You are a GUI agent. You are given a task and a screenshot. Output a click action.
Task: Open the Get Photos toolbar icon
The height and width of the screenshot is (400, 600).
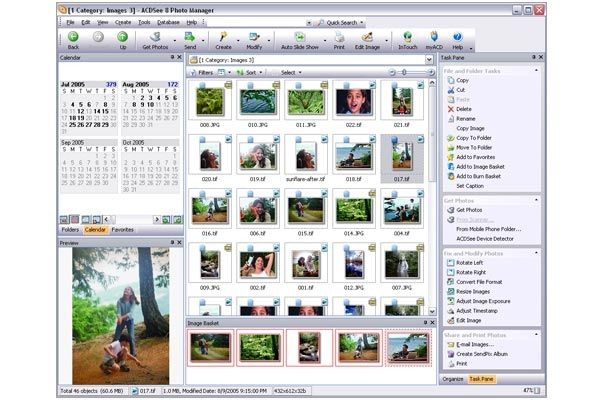(x=155, y=38)
